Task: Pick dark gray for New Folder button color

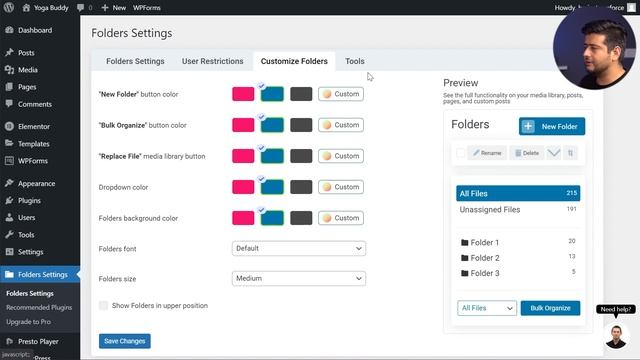Action: point(301,94)
